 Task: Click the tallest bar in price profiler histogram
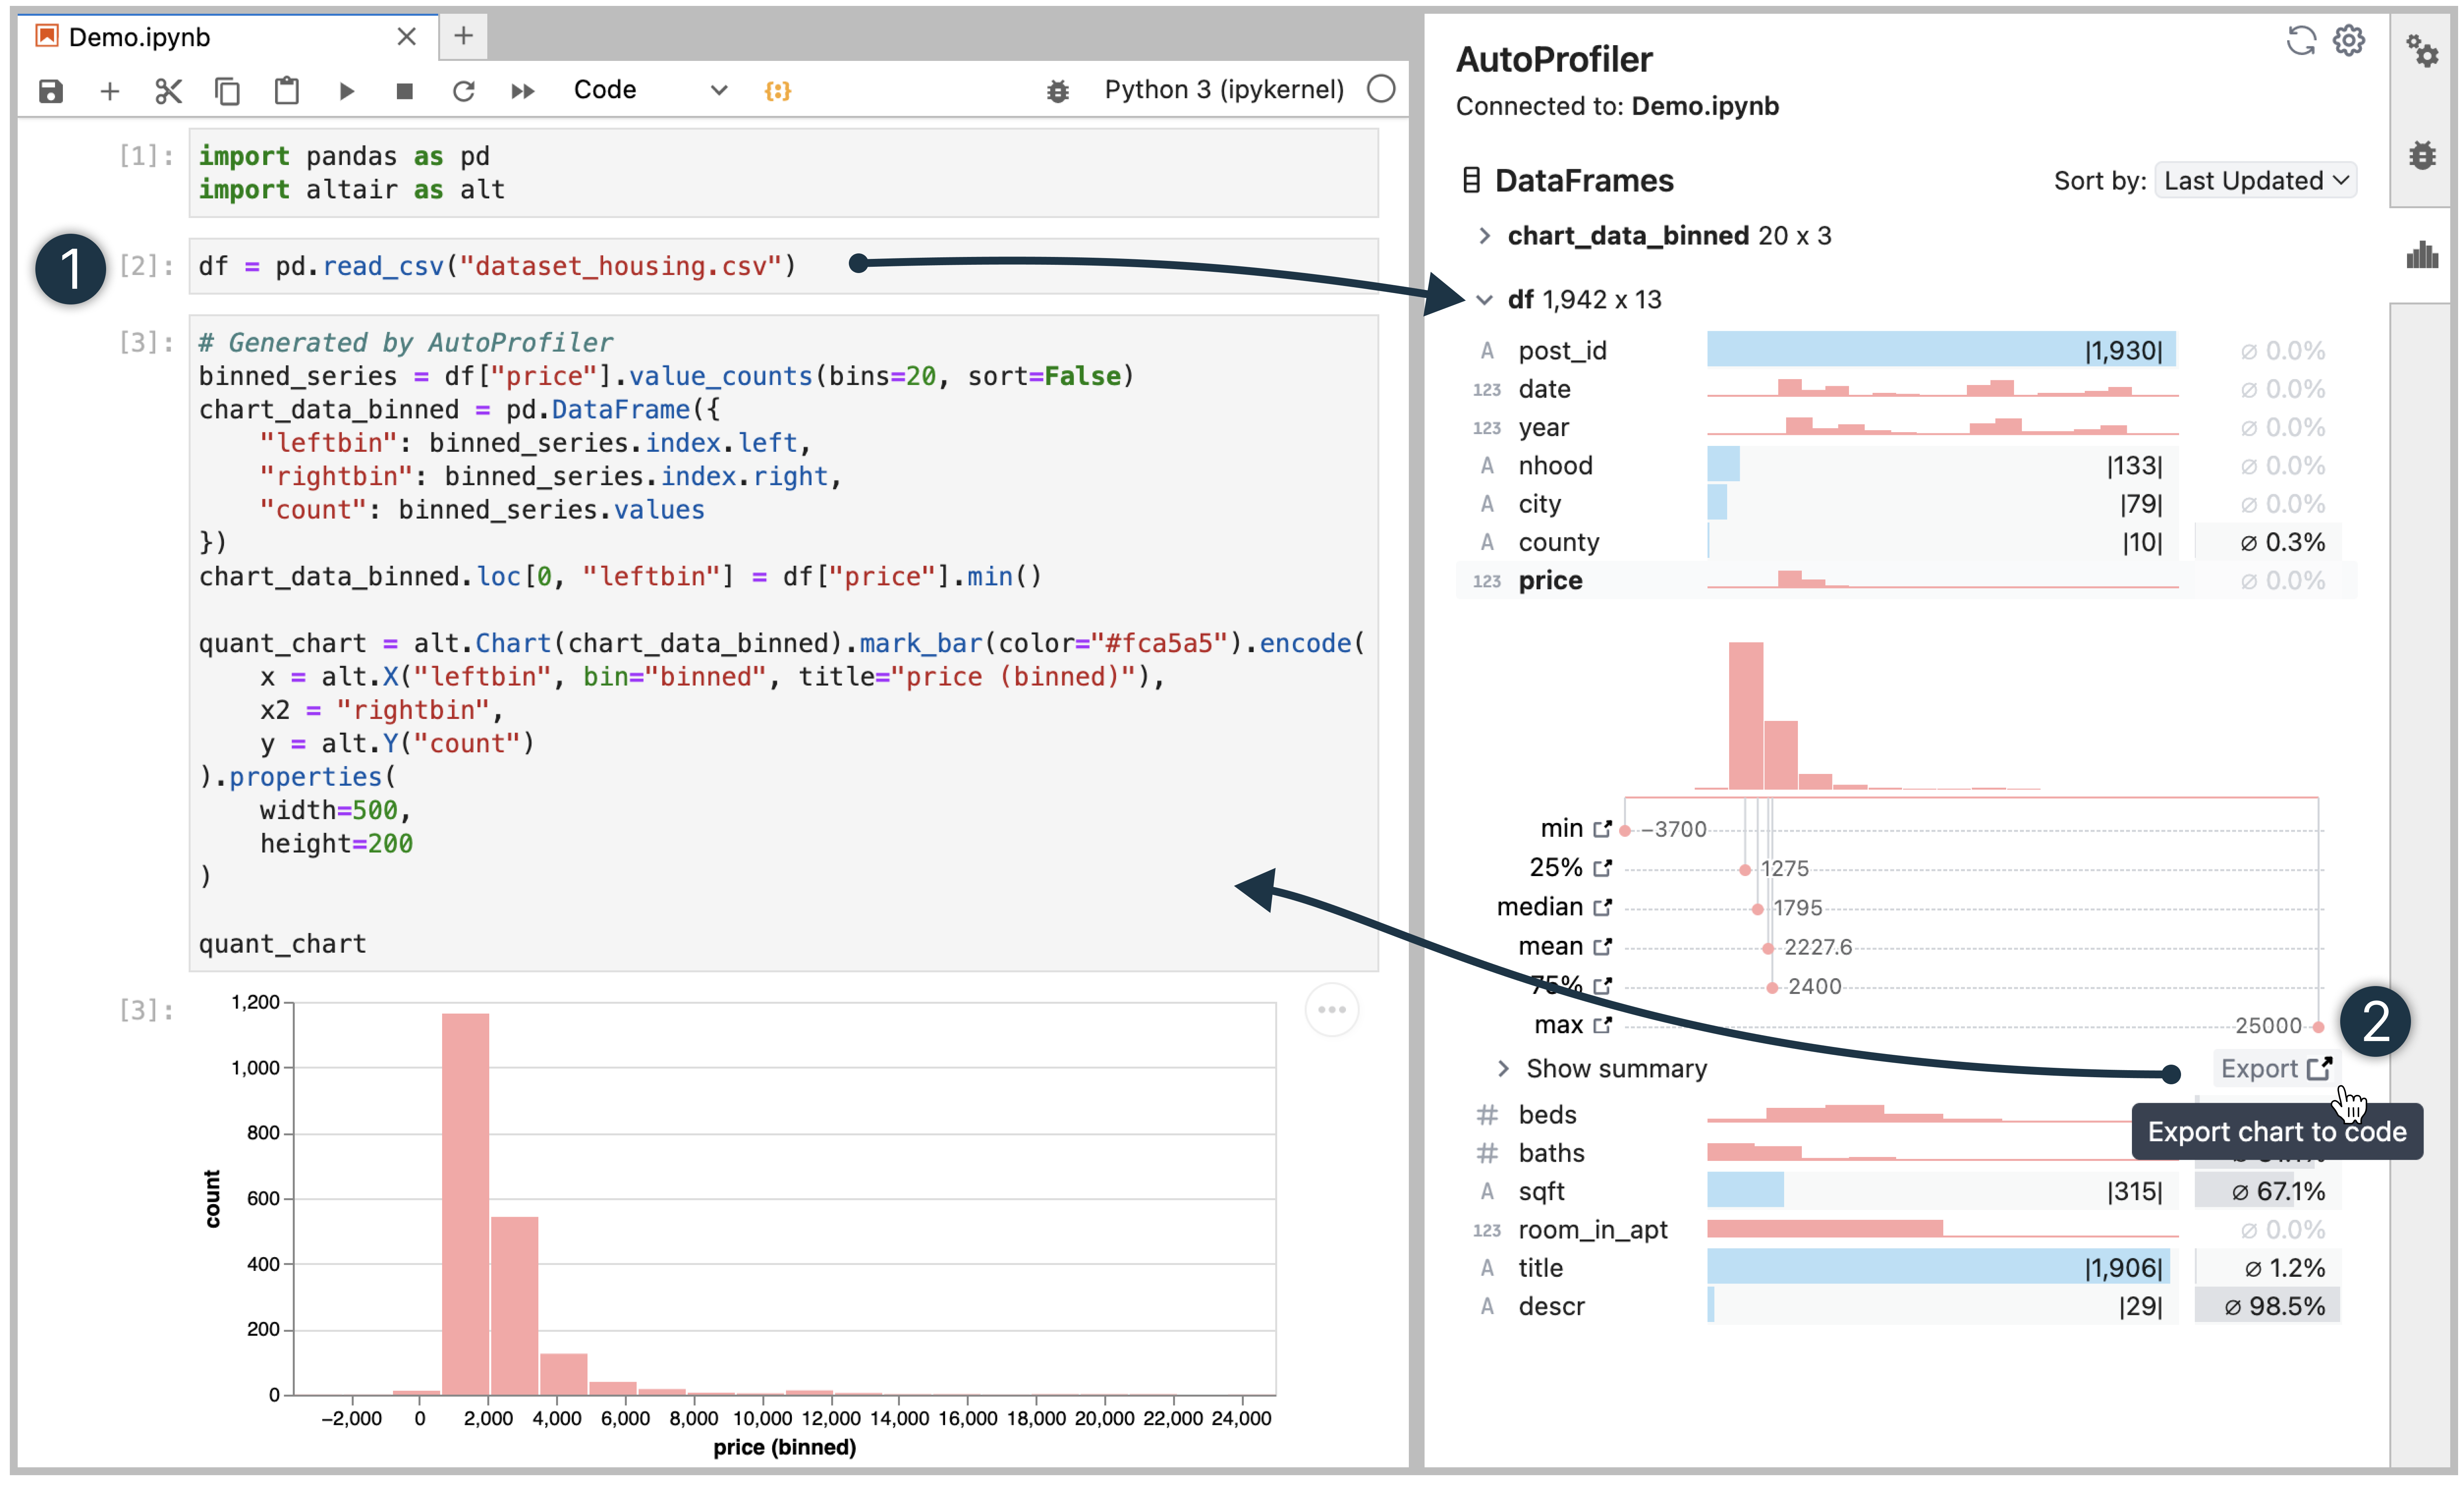(1746, 716)
